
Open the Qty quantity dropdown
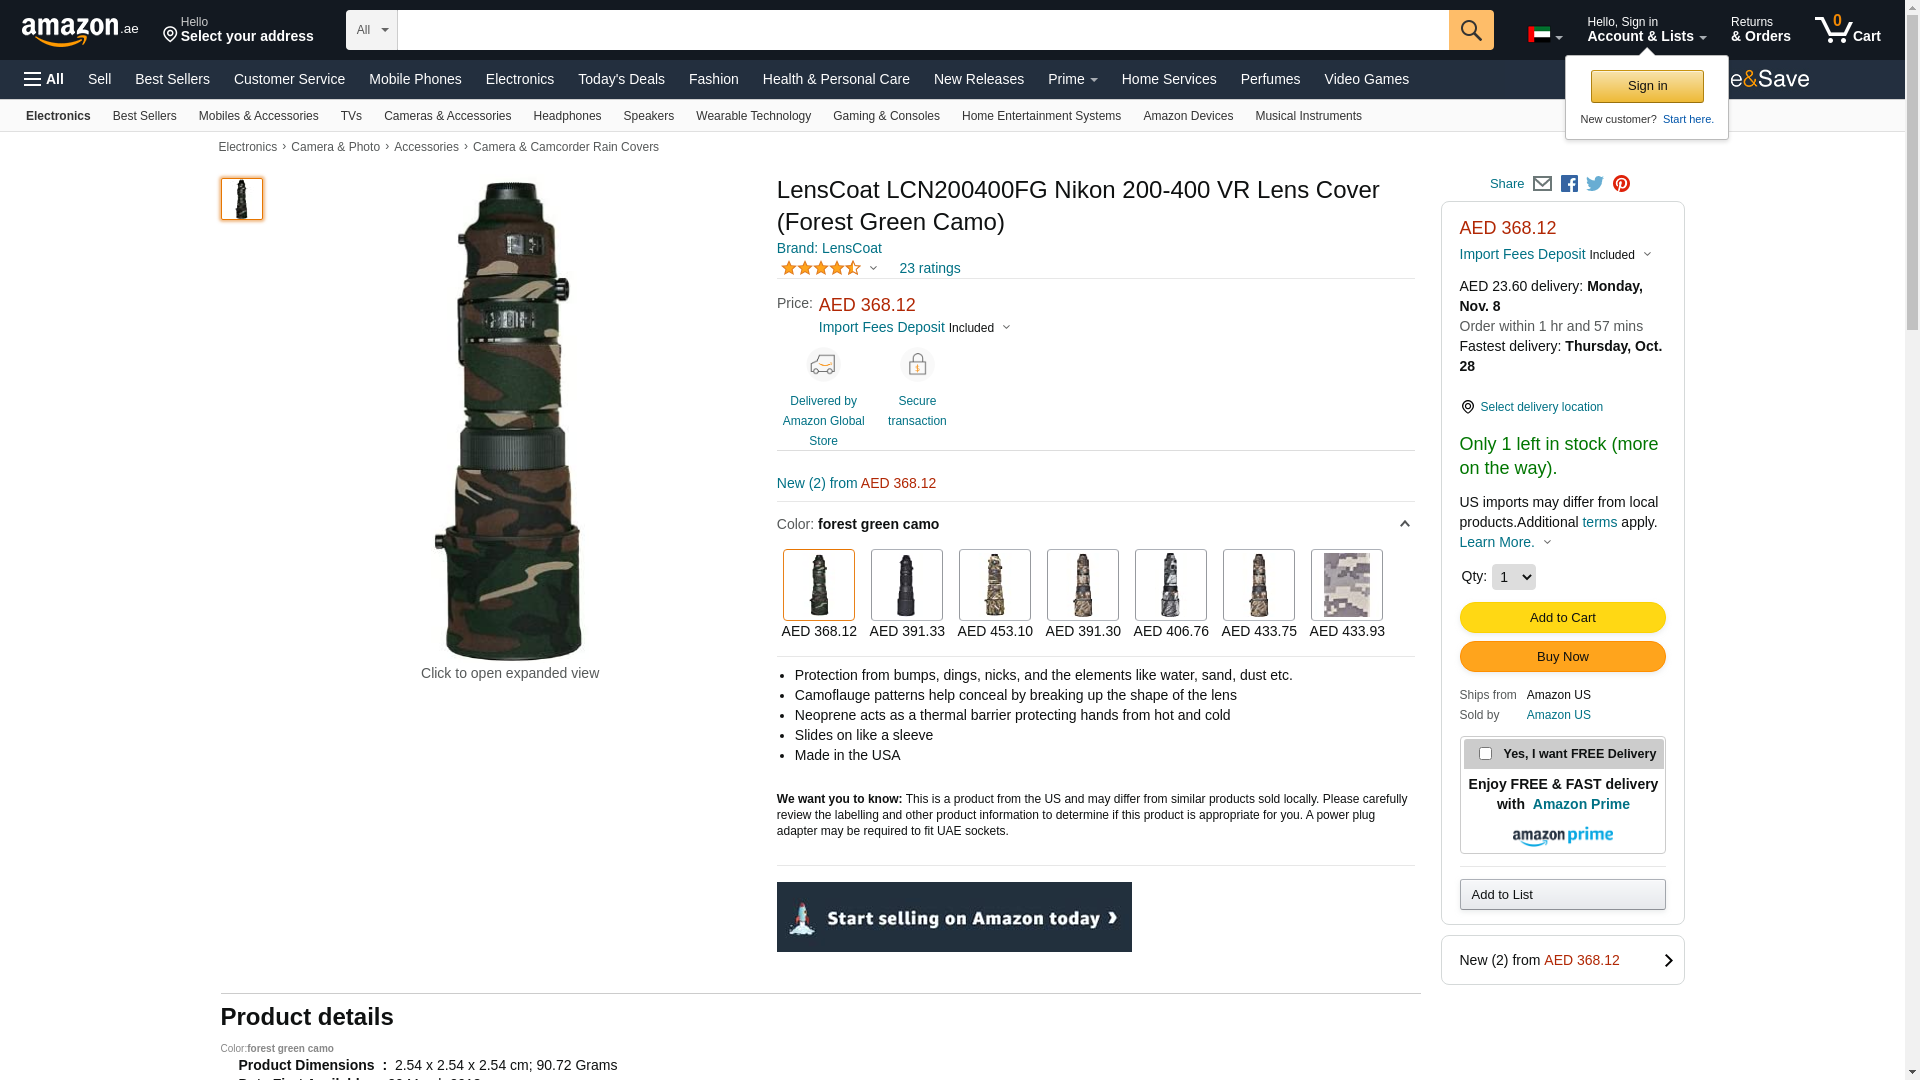[1513, 577]
